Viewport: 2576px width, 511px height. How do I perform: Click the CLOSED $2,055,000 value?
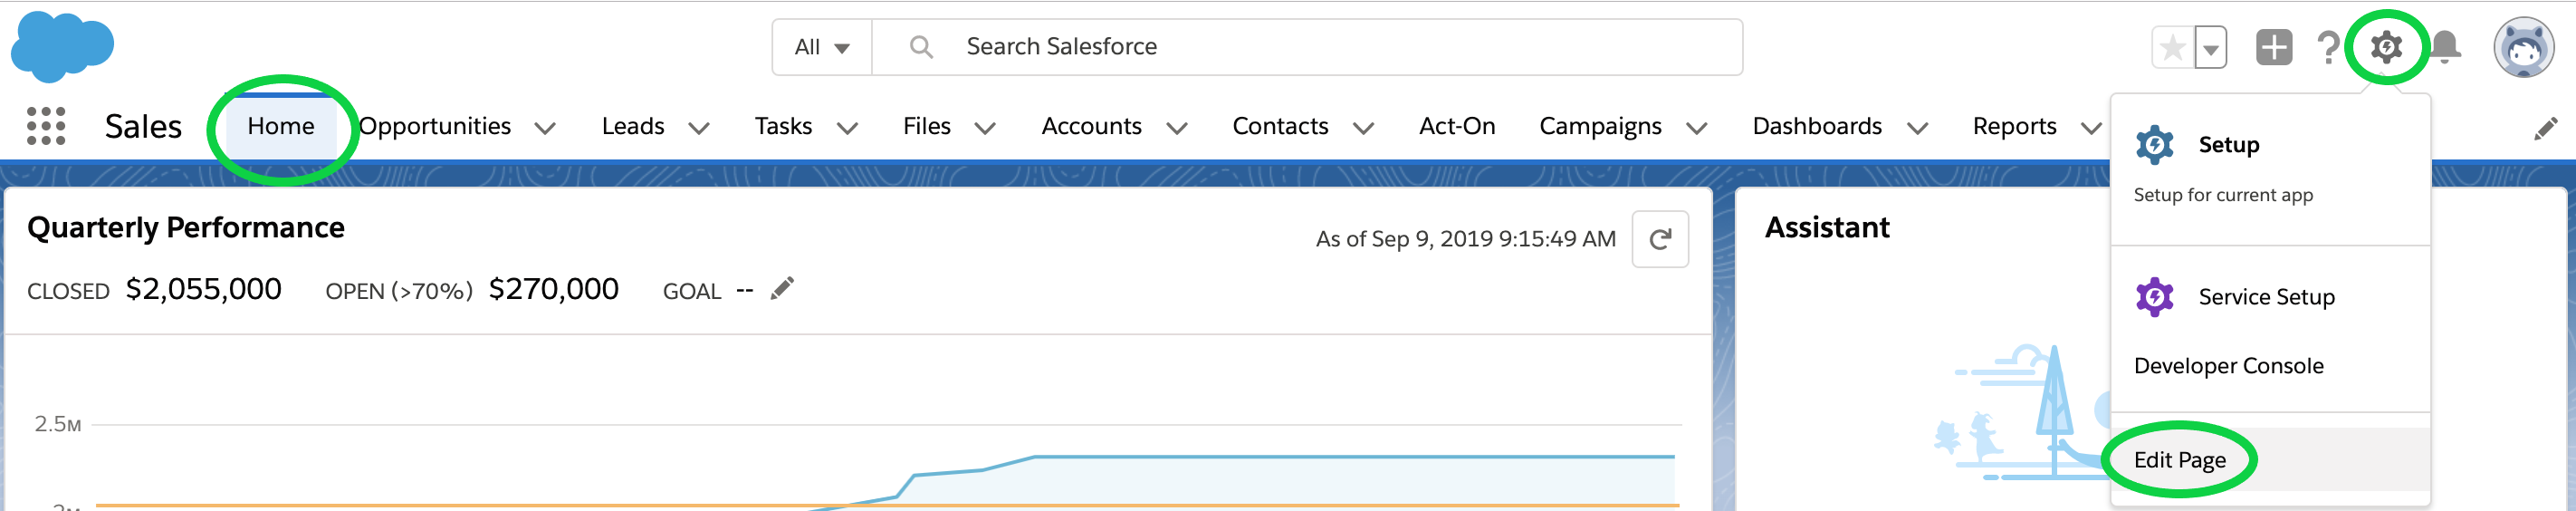click(x=204, y=289)
